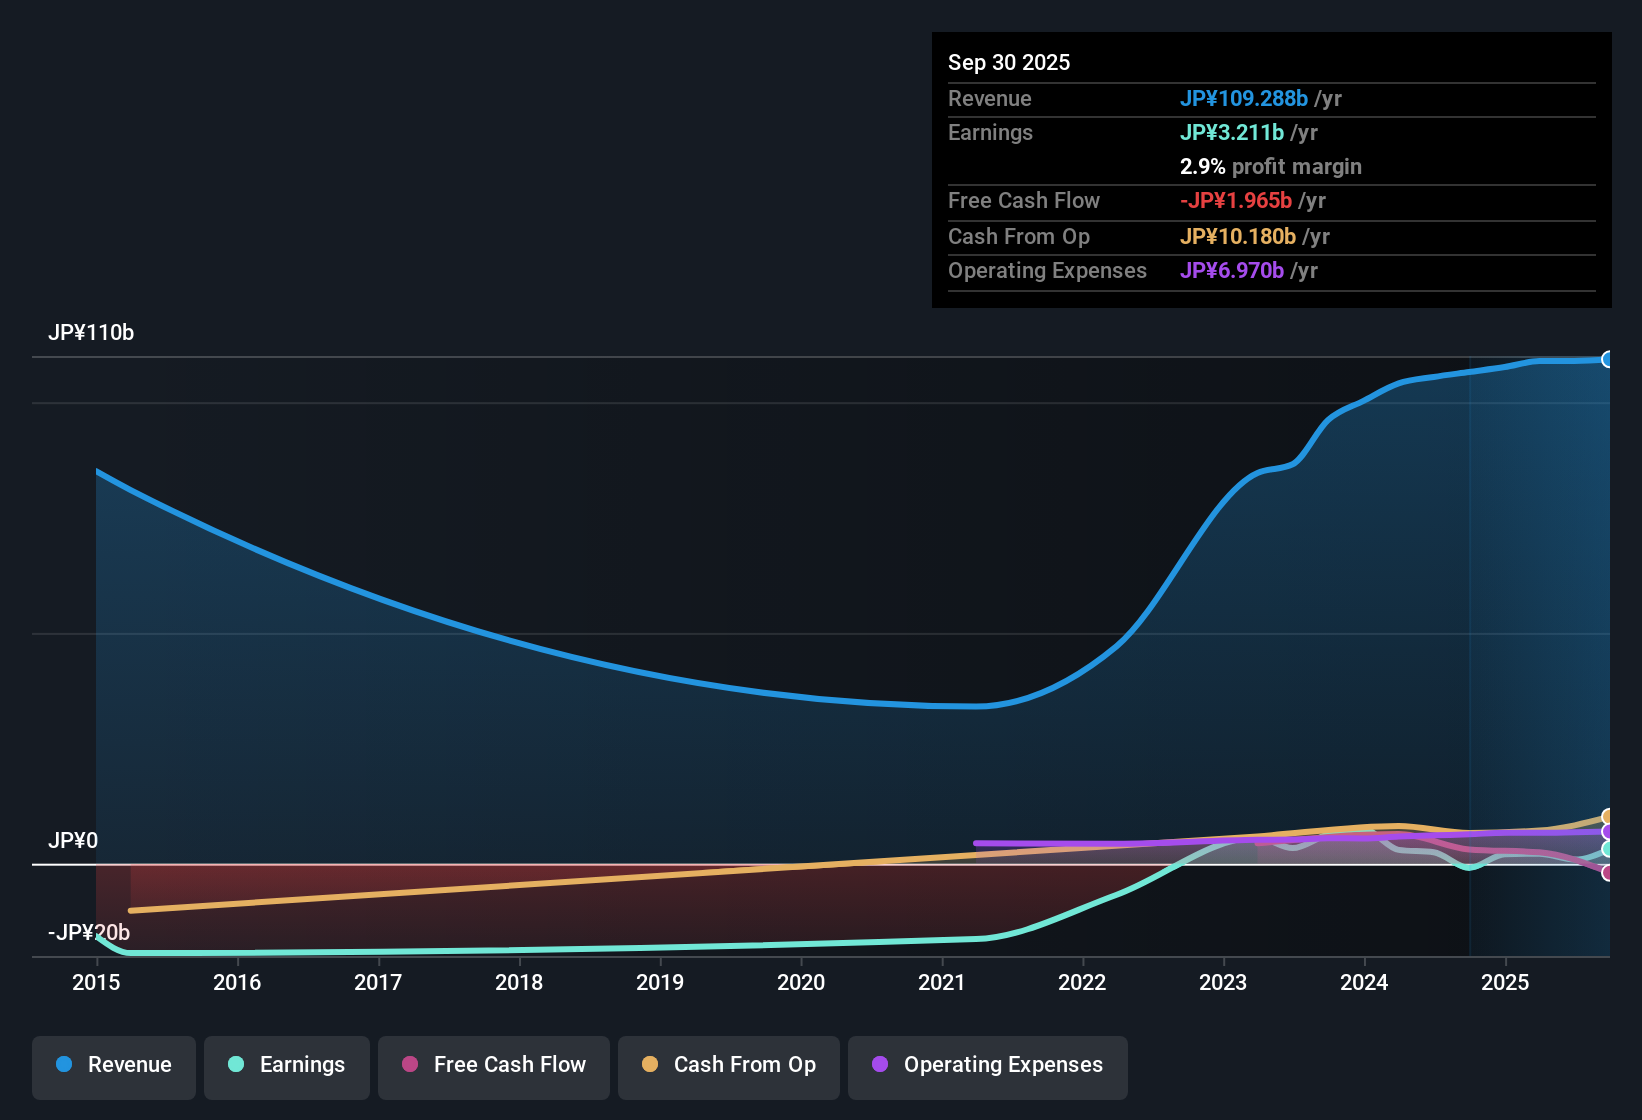Viewport: 1642px width, 1120px height.
Task: Toggle the Earnings series in the legend
Action: coord(286,1065)
